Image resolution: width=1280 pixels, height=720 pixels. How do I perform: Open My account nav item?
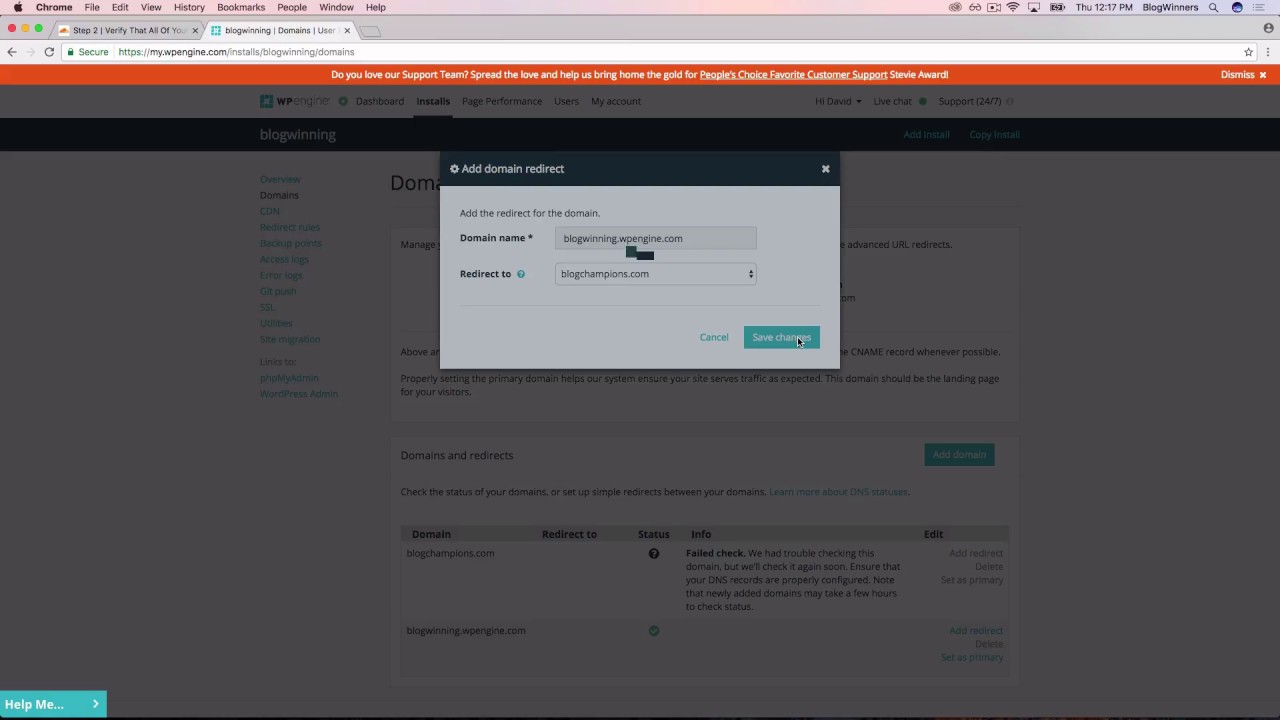click(616, 101)
